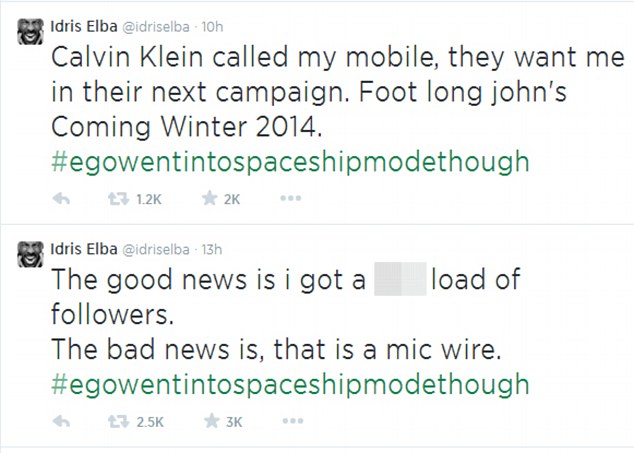Reply to the mic wire tweet
Image resolution: width=634 pixels, height=453 pixels.
(x=61, y=421)
